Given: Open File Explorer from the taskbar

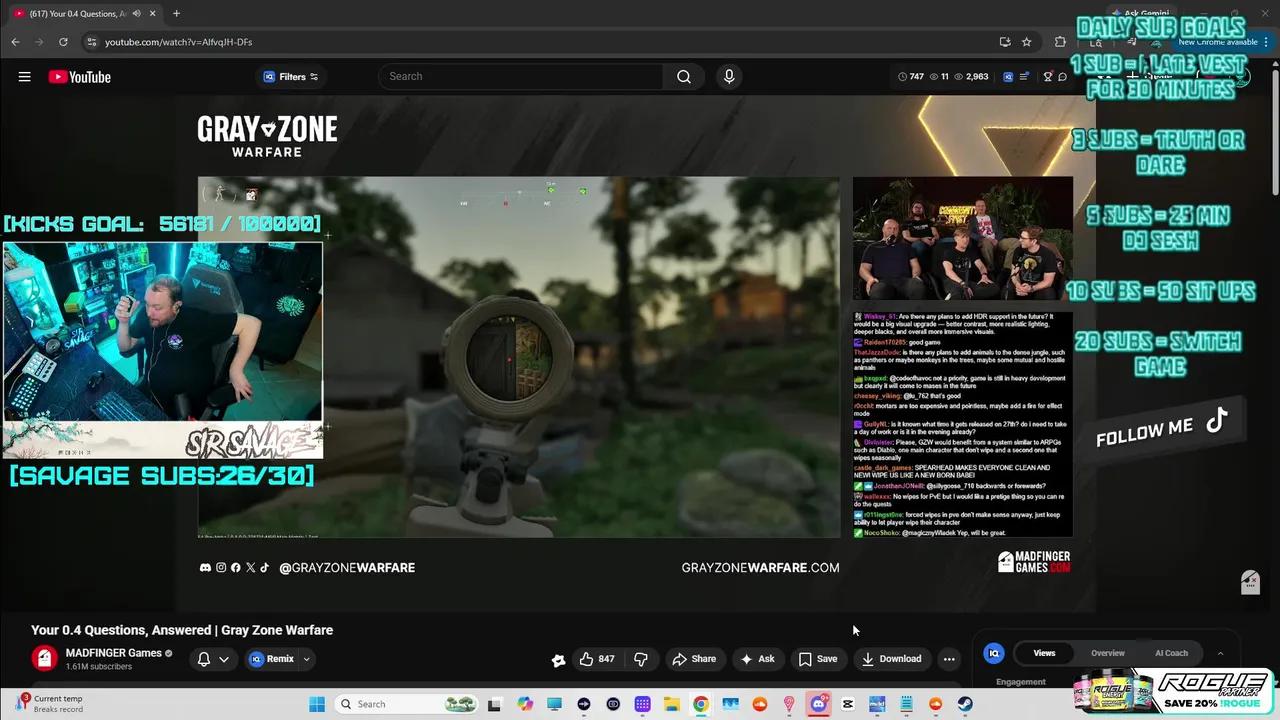Looking at the screenshot, I should click(672, 704).
